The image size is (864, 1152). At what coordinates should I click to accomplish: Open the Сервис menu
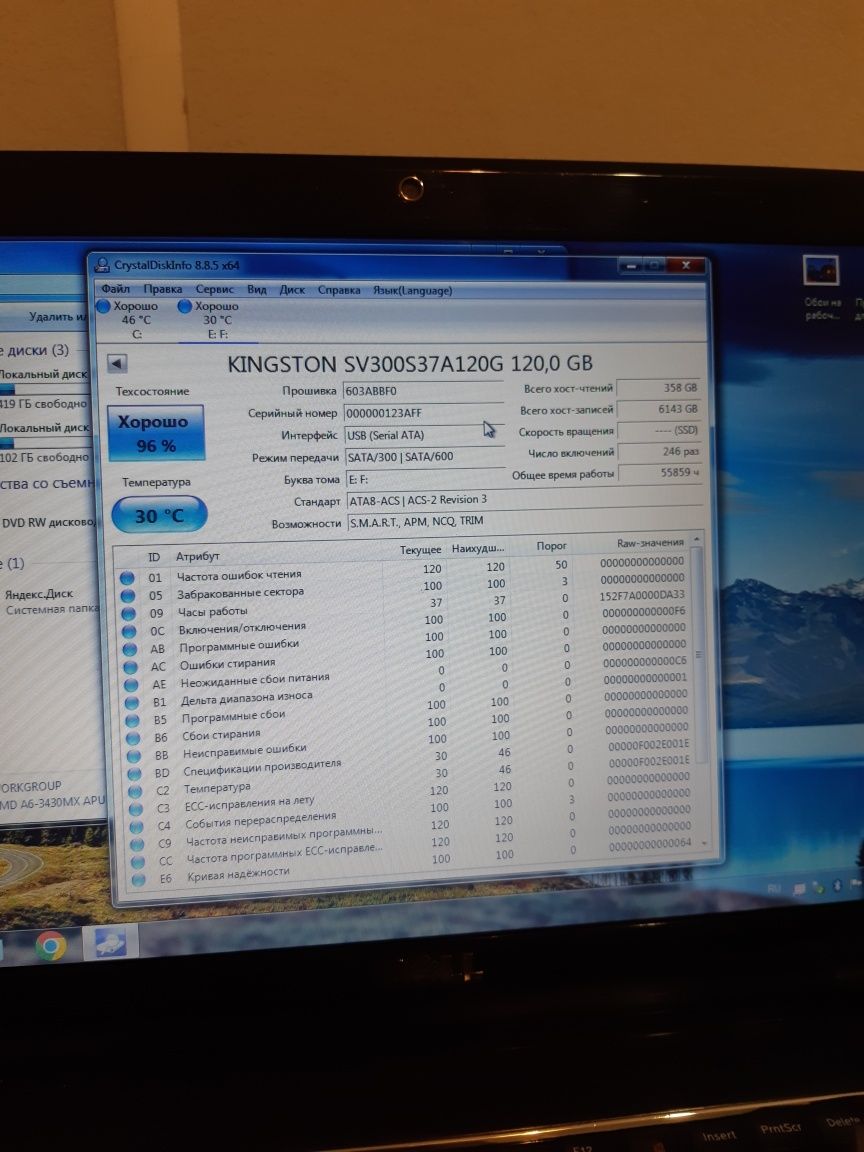(x=215, y=289)
